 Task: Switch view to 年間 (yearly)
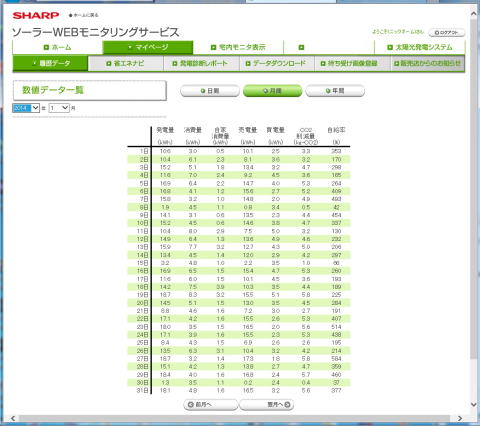coord(335,91)
